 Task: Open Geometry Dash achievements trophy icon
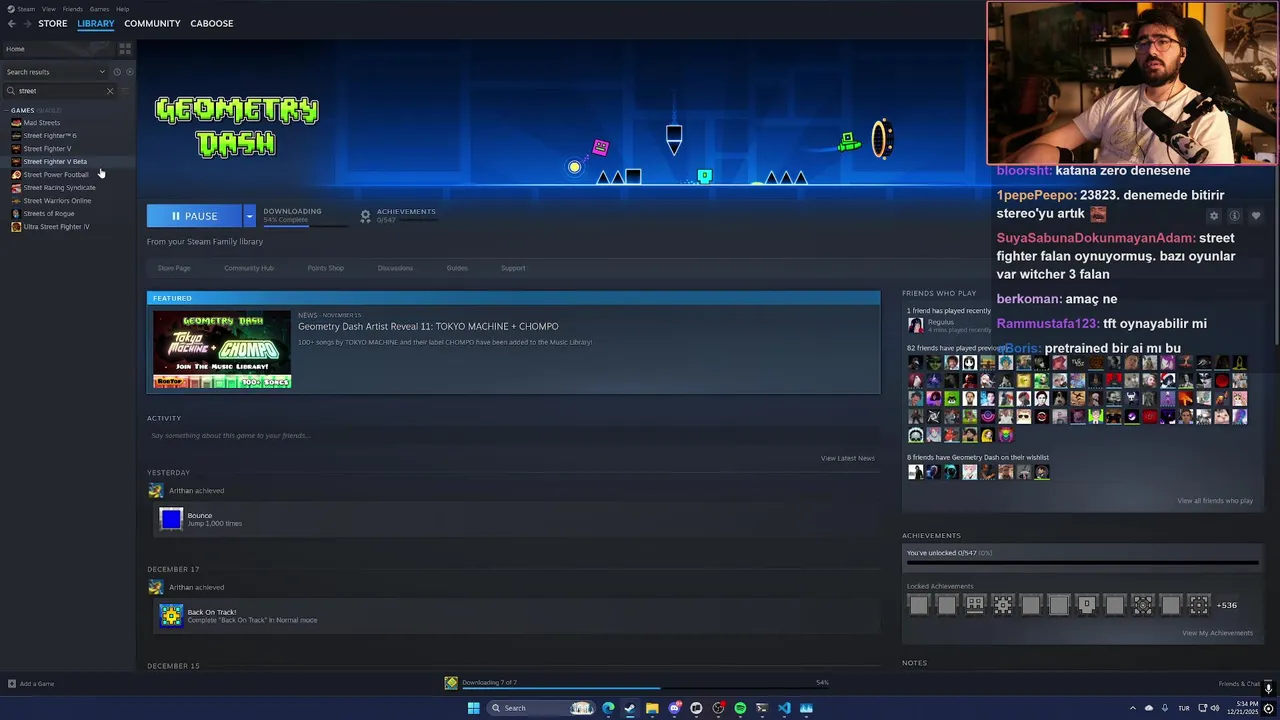(365, 216)
